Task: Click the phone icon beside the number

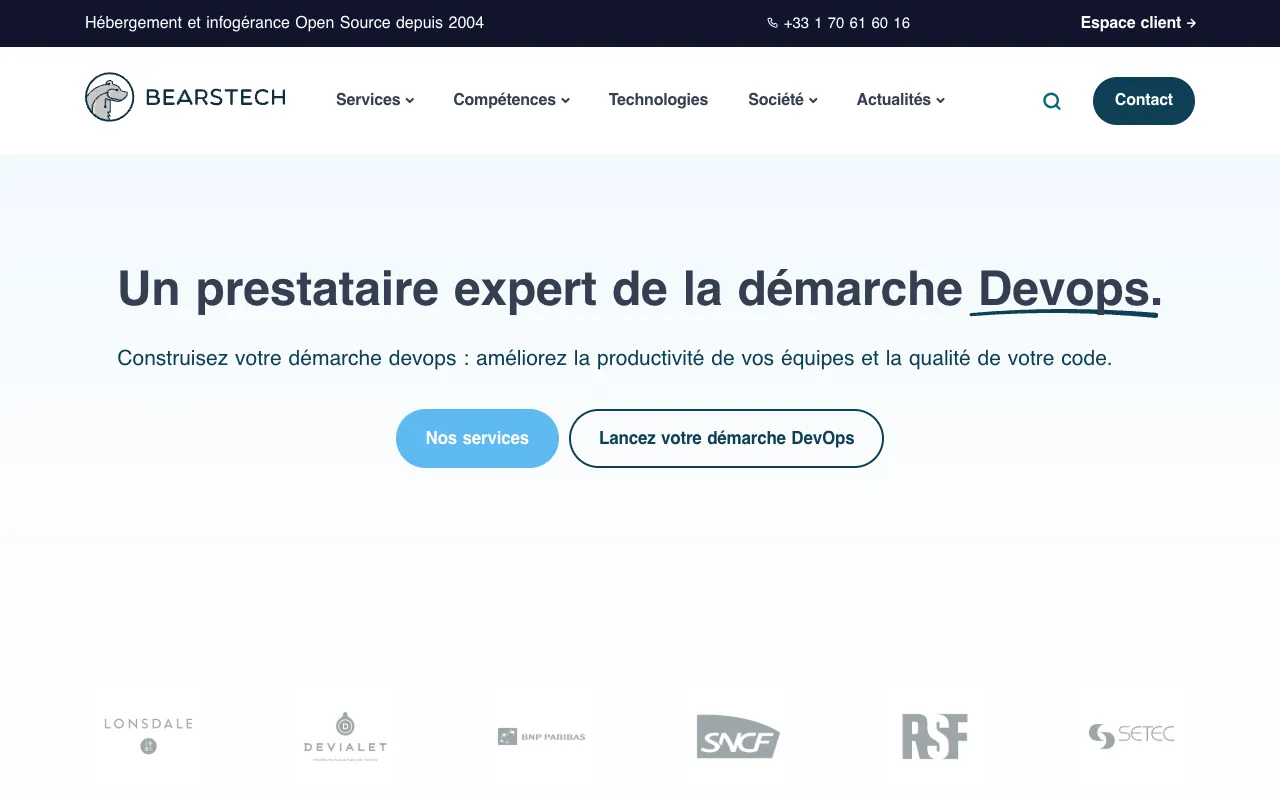Action: pos(772,23)
